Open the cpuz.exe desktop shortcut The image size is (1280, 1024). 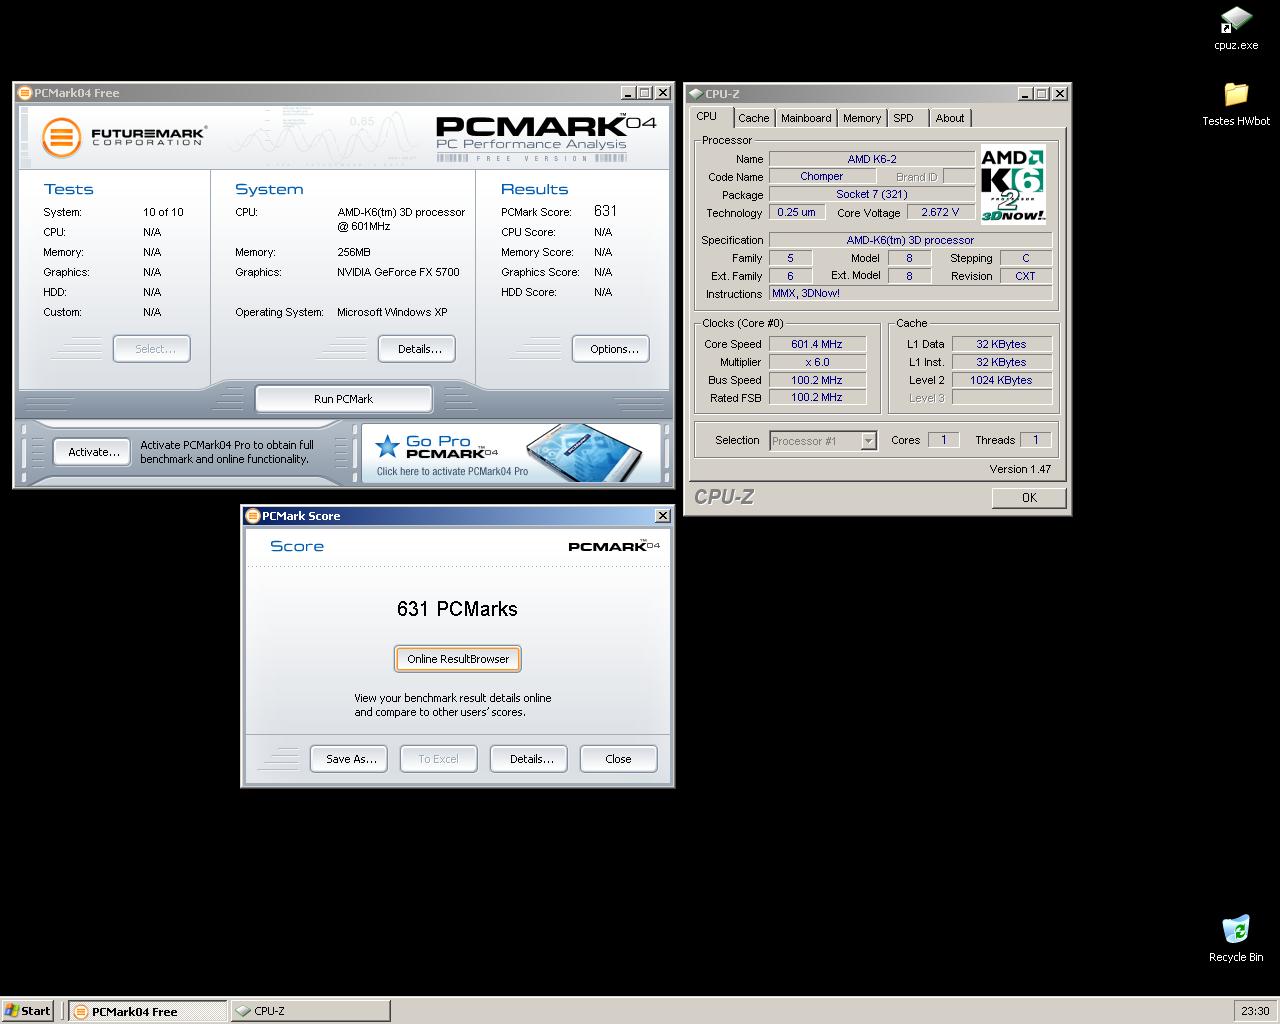(x=1236, y=28)
